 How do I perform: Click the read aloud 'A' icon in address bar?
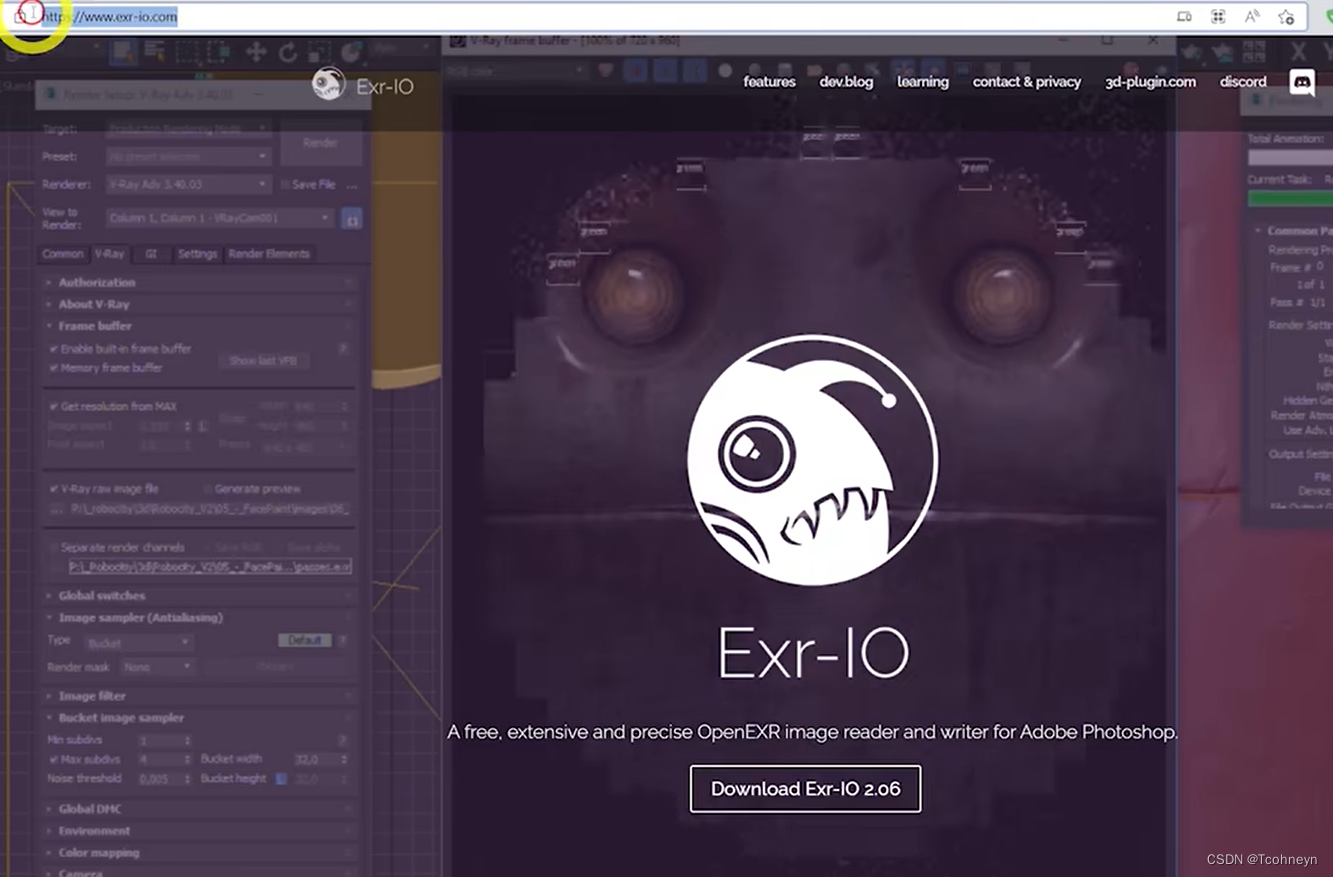[x=1252, y=17]
